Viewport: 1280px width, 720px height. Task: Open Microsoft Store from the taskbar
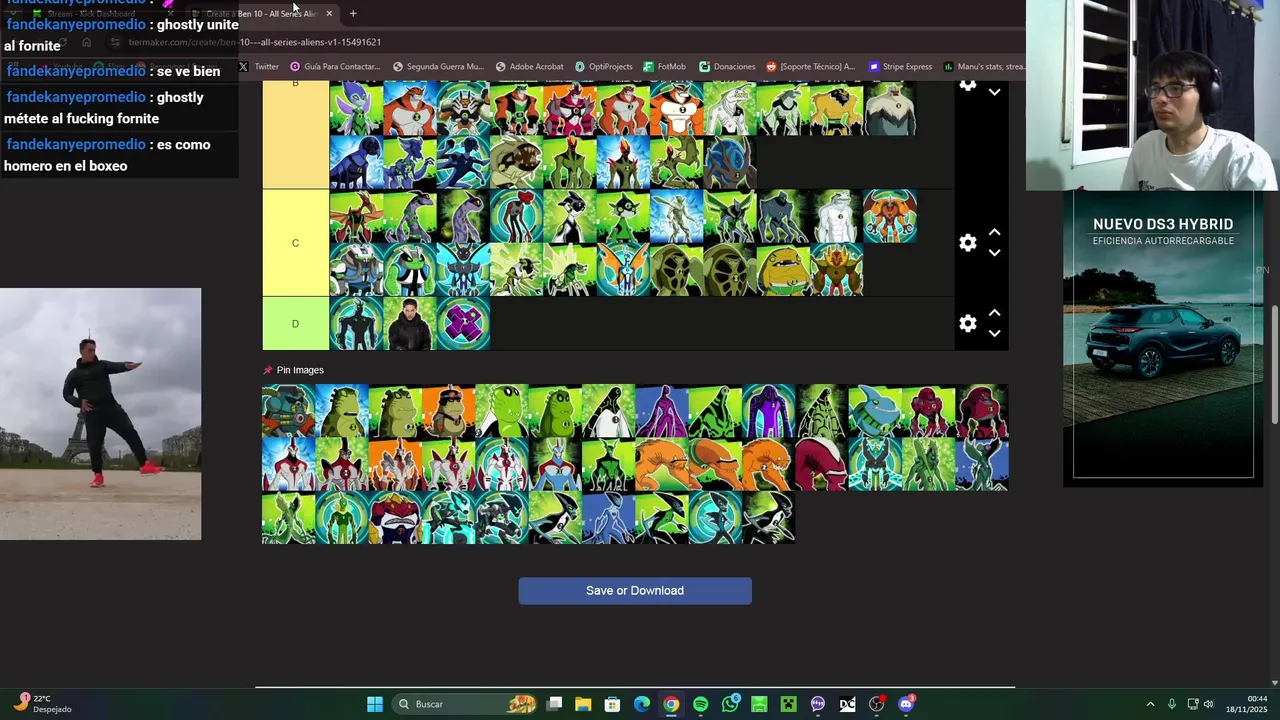612,704
